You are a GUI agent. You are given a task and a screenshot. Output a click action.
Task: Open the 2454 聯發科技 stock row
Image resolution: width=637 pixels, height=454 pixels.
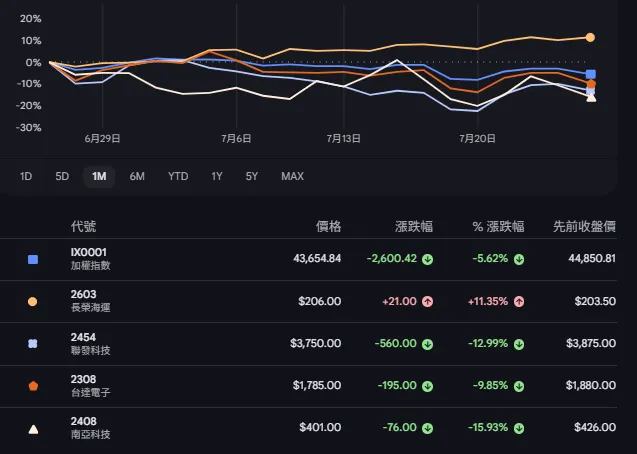coord(309,344)
